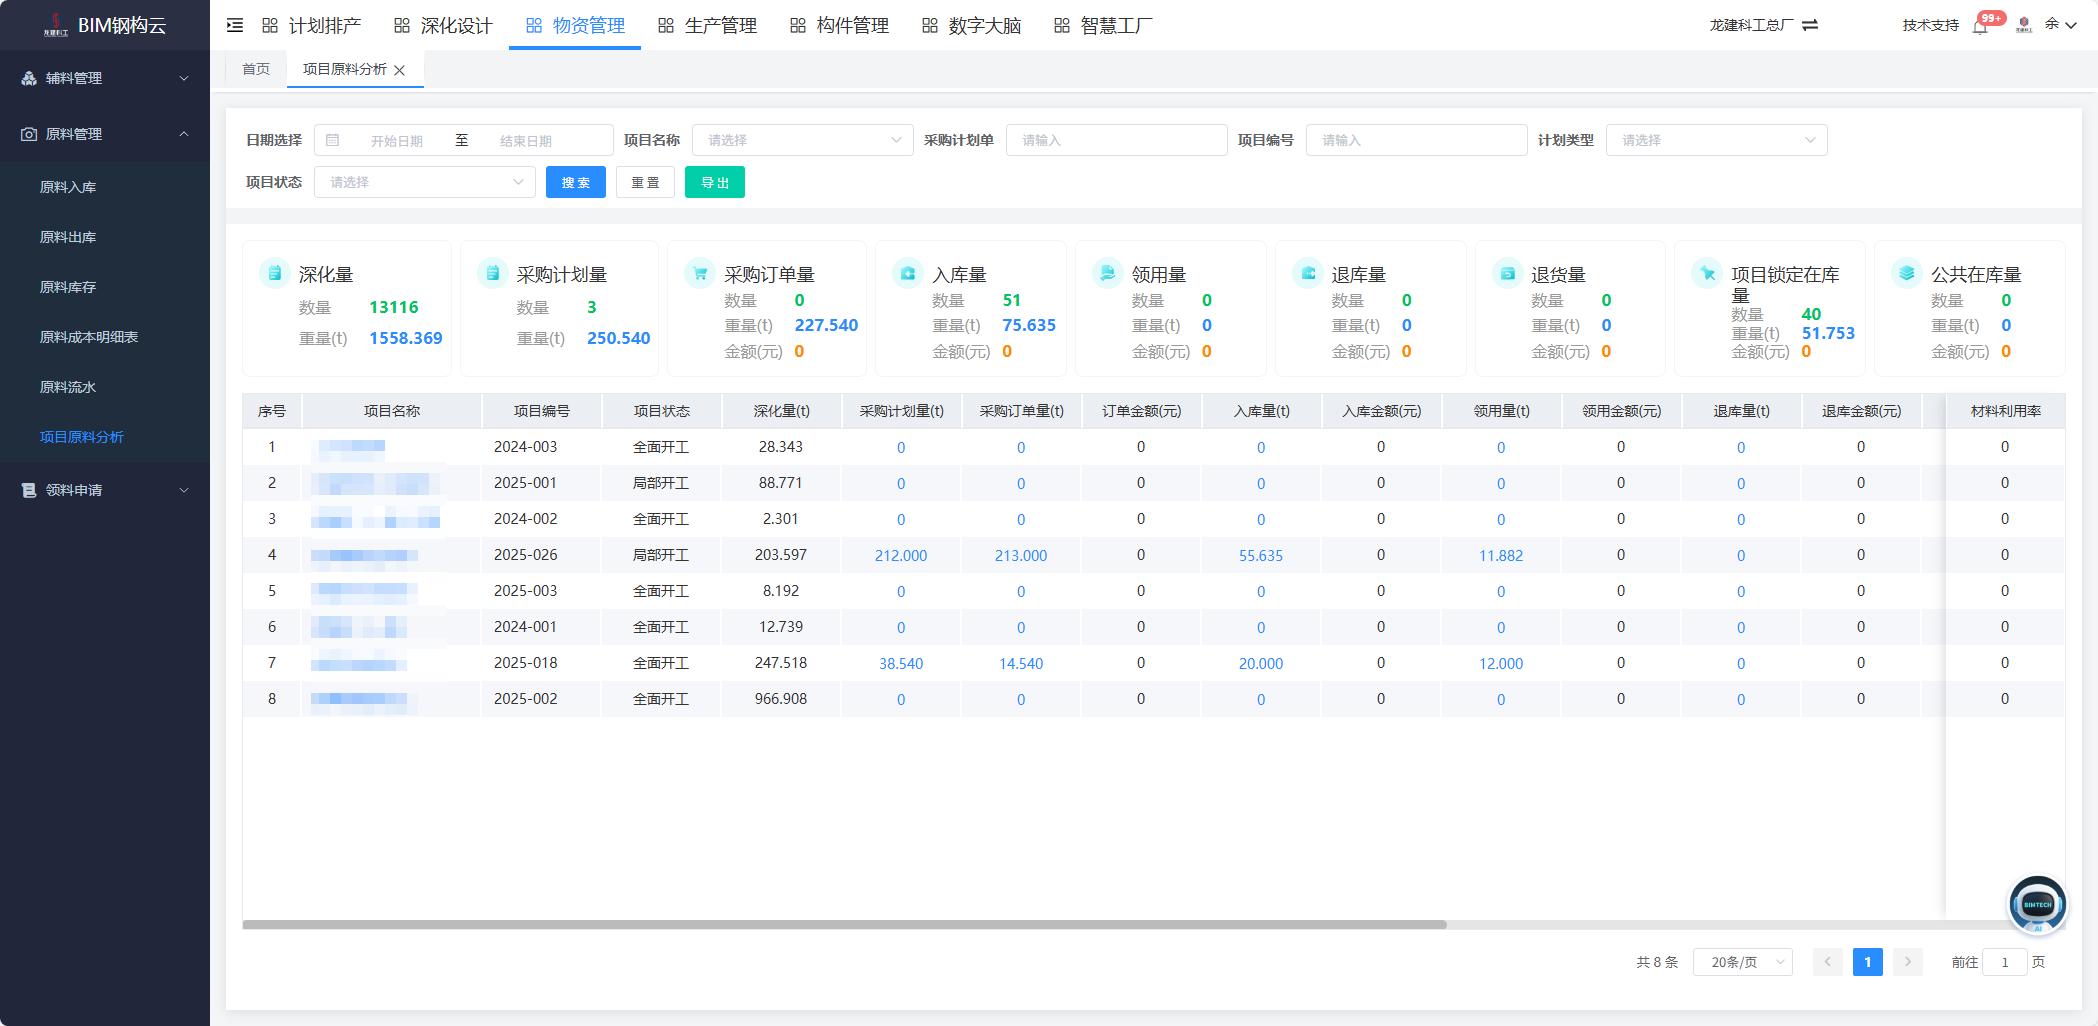Click the 结束日期 date field
The image size is (2098, 1026).
tap(526, 141)
